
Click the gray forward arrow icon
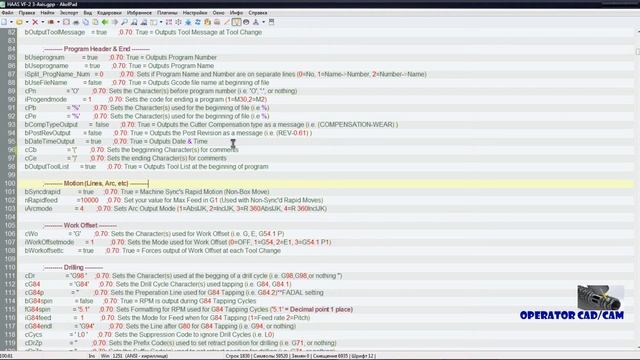[115, 22]
